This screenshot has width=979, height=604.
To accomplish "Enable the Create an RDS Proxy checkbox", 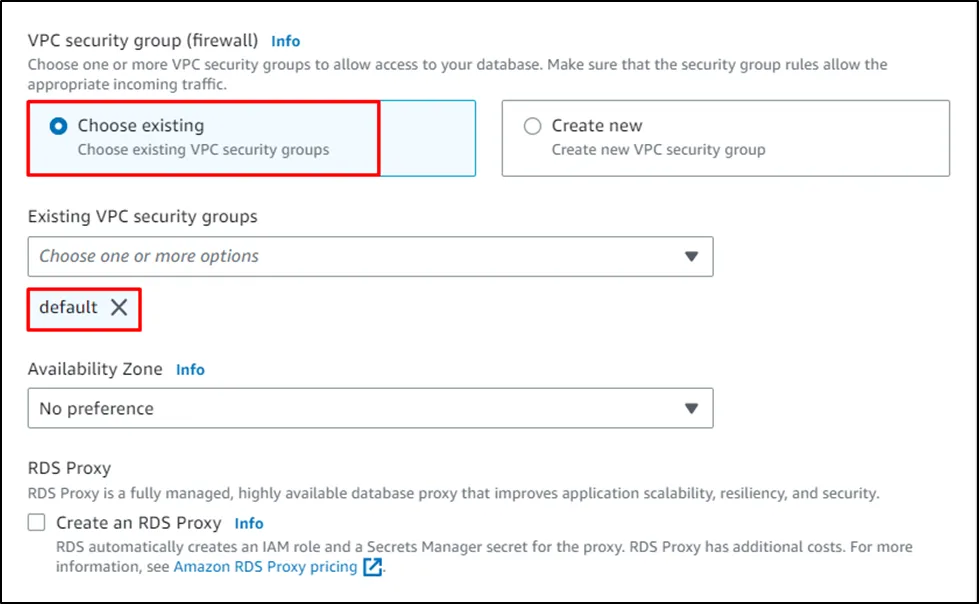I will click(37, 523).
